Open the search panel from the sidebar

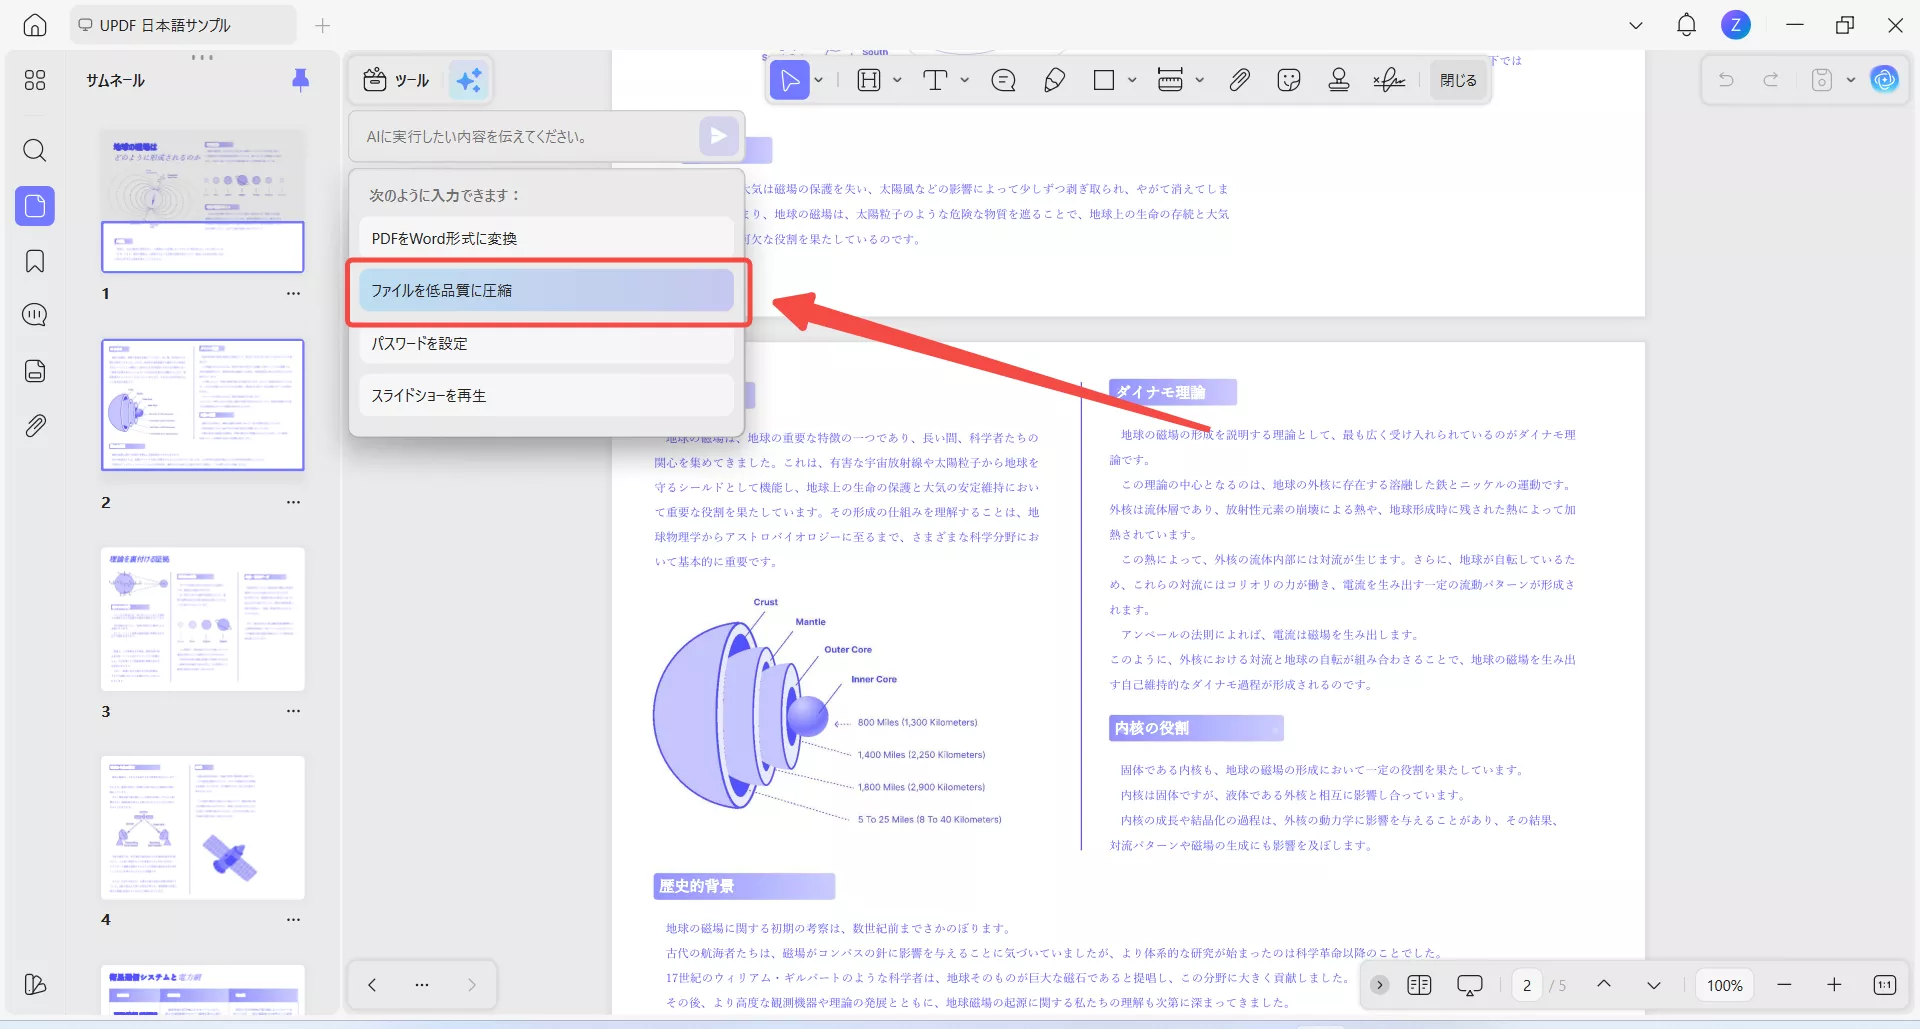tap(35, 151)
